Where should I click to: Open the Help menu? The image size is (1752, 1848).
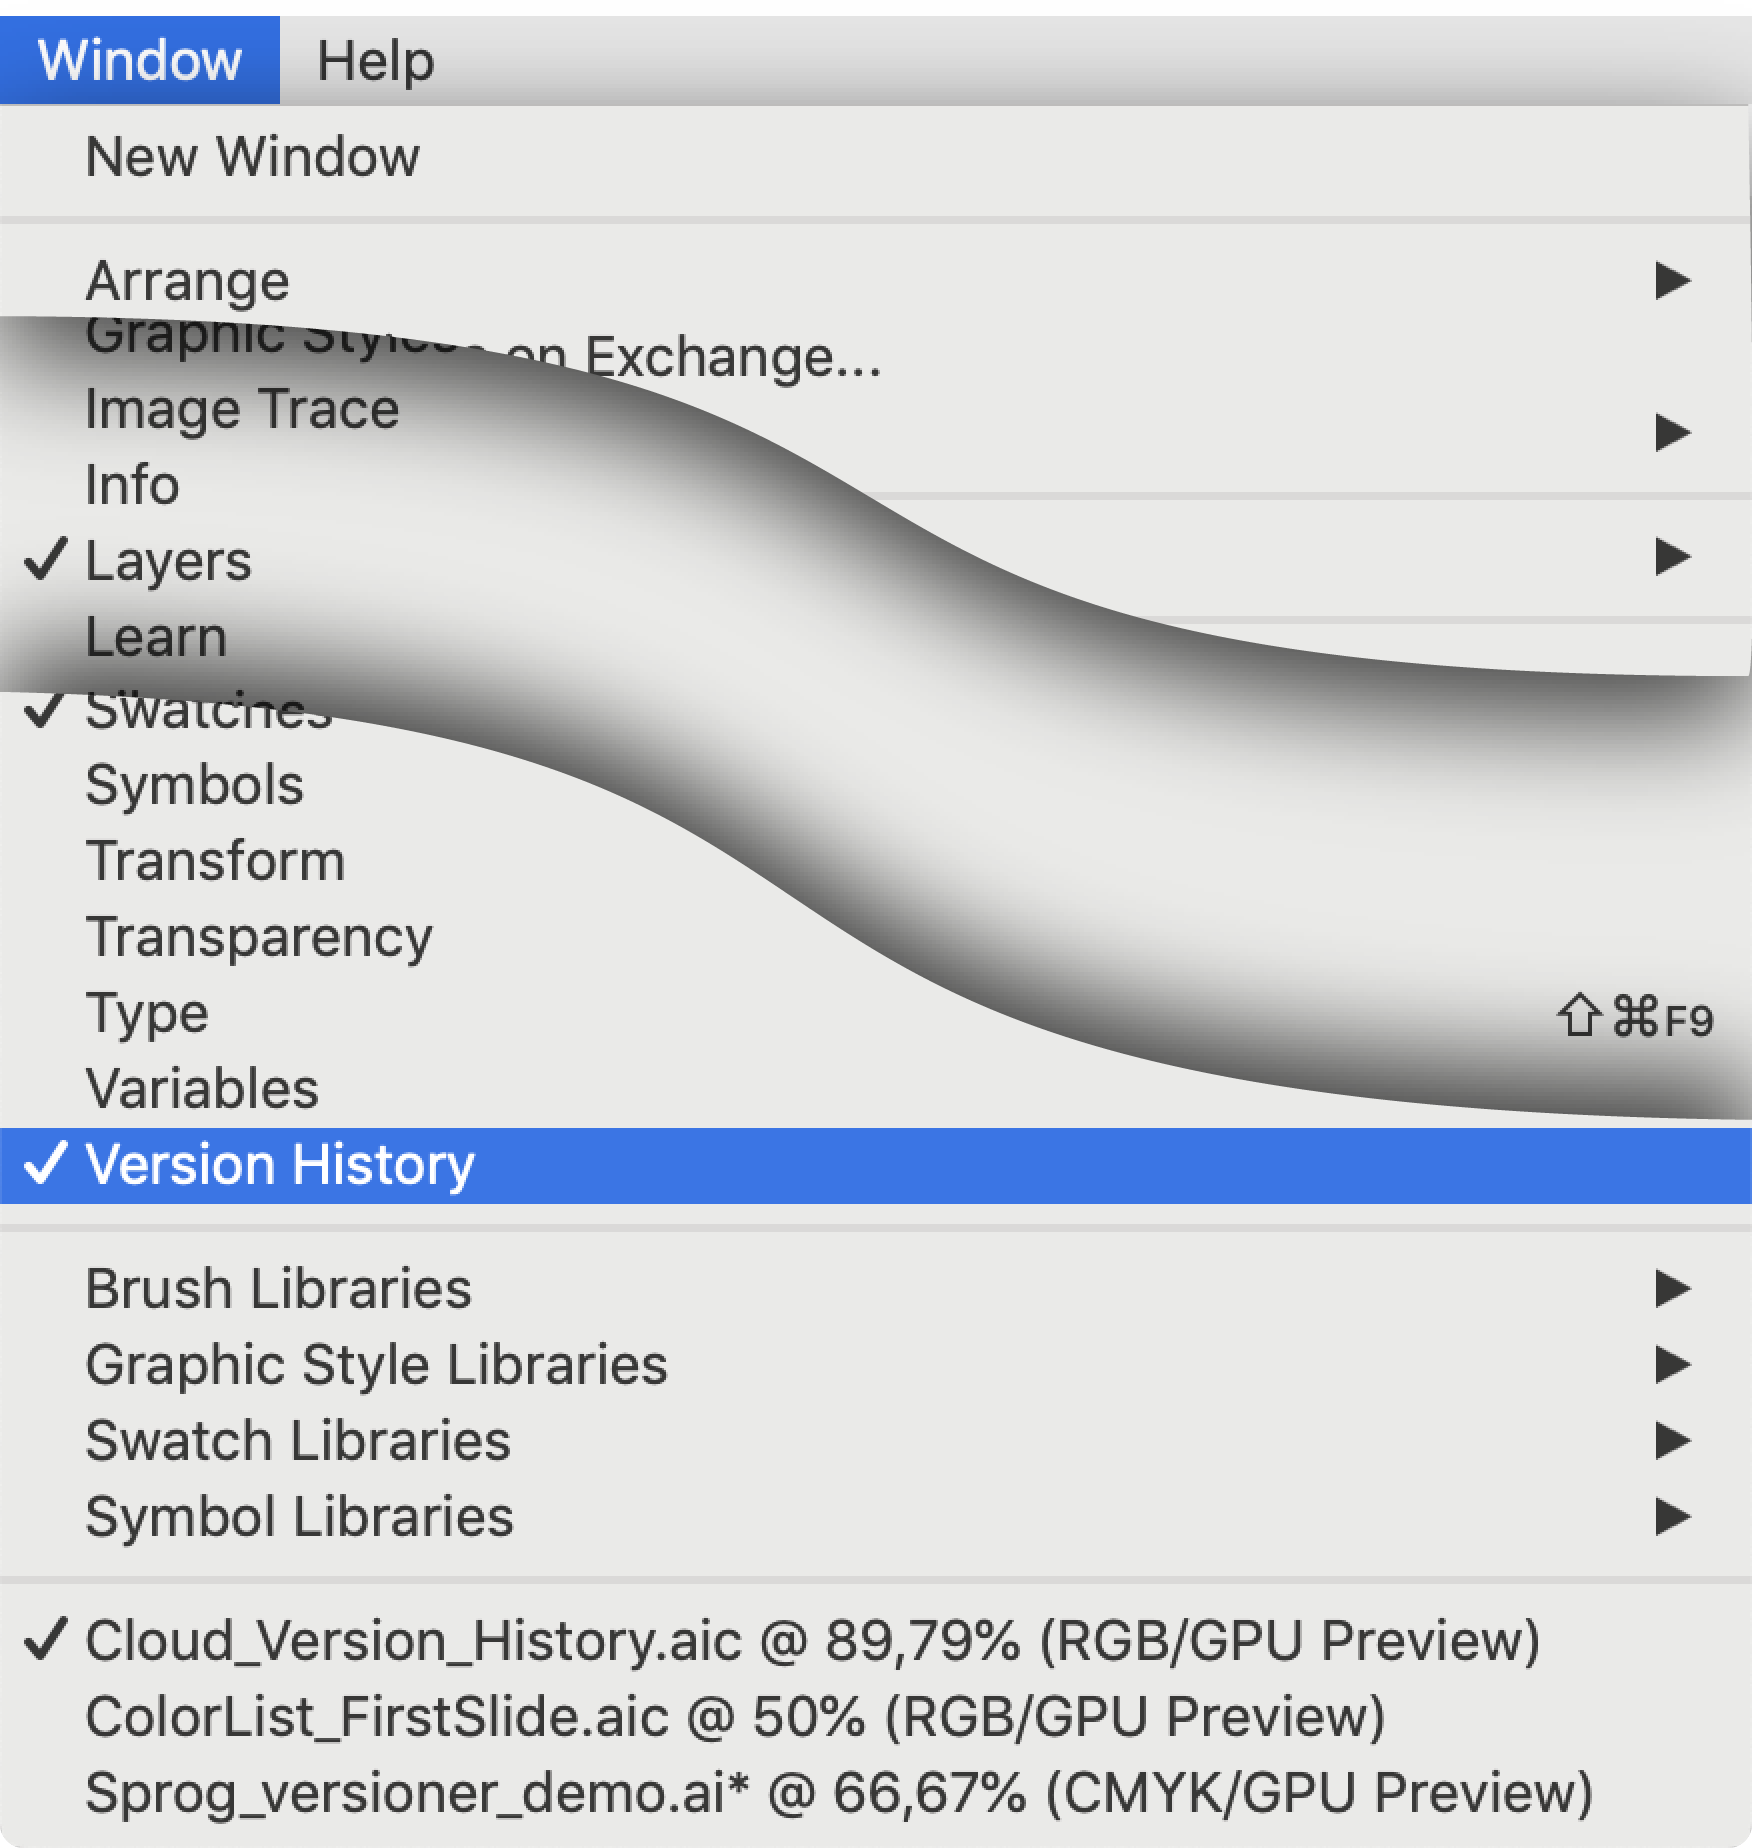pos(375,60)
